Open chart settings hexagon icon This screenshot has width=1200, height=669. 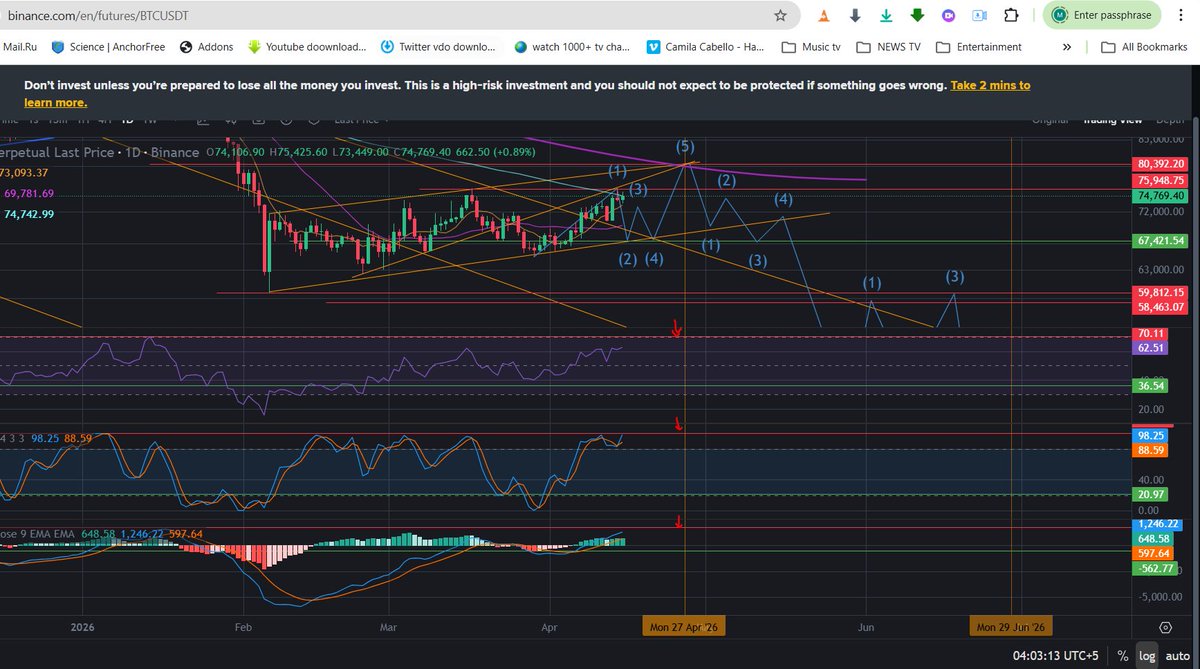(x=1165, y=627)
